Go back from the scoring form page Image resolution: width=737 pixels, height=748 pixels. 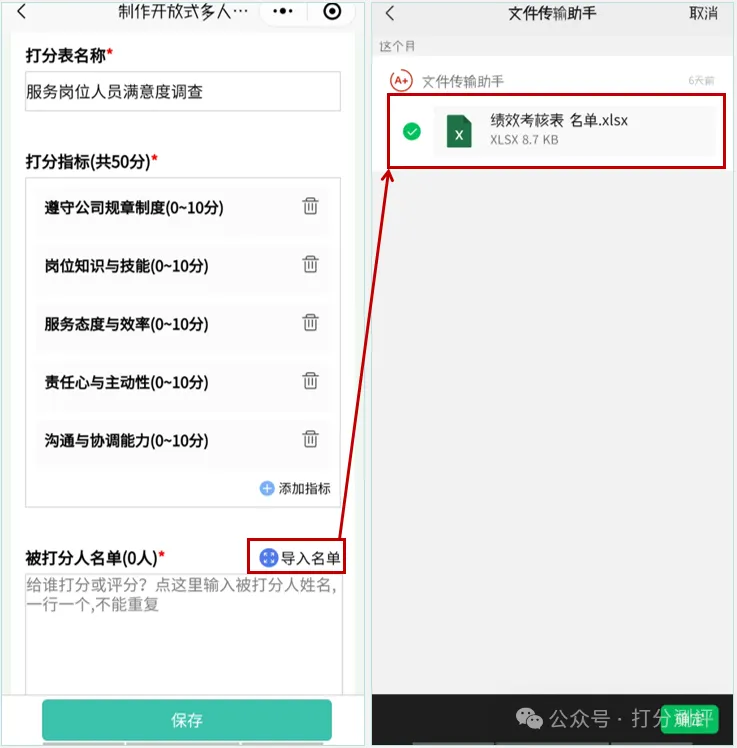[21, 11]
